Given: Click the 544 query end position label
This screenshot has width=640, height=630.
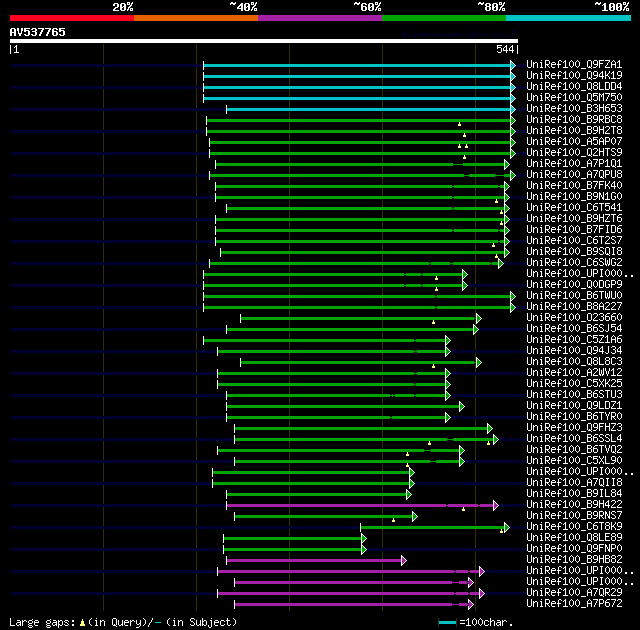Looking at the screenshot, I should [x=505, y=49].
